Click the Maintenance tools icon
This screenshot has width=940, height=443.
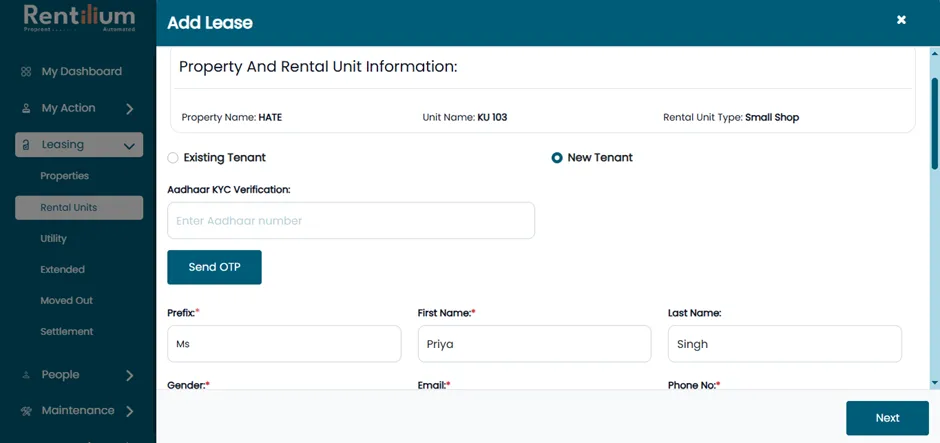[26, 411]
